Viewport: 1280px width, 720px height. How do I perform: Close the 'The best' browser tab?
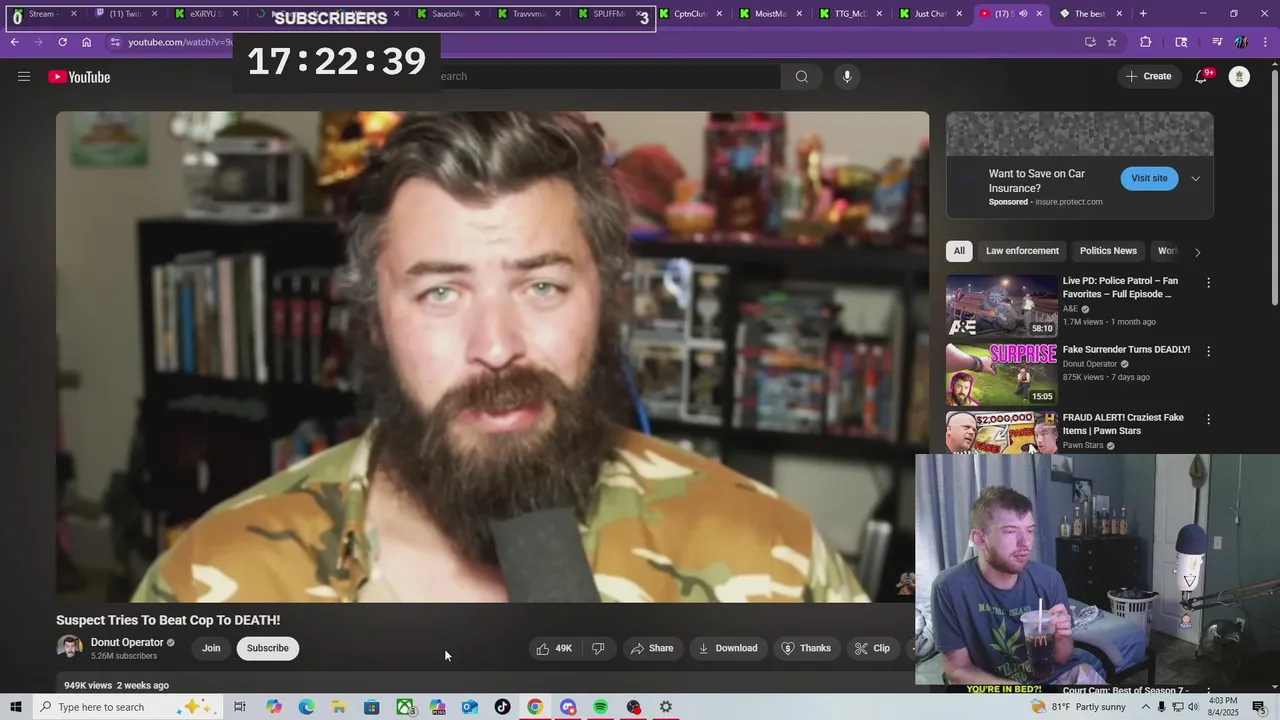(x=1119, y=14)
